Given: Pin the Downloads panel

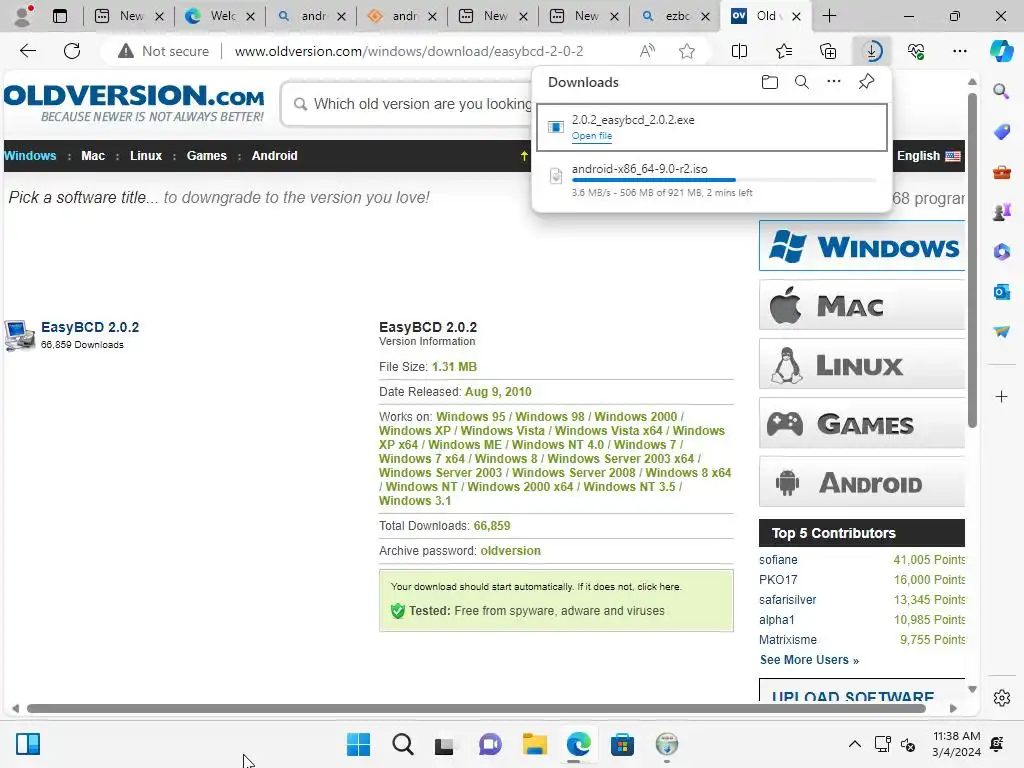Looking at the screenshot, I should tap(866, 82).
